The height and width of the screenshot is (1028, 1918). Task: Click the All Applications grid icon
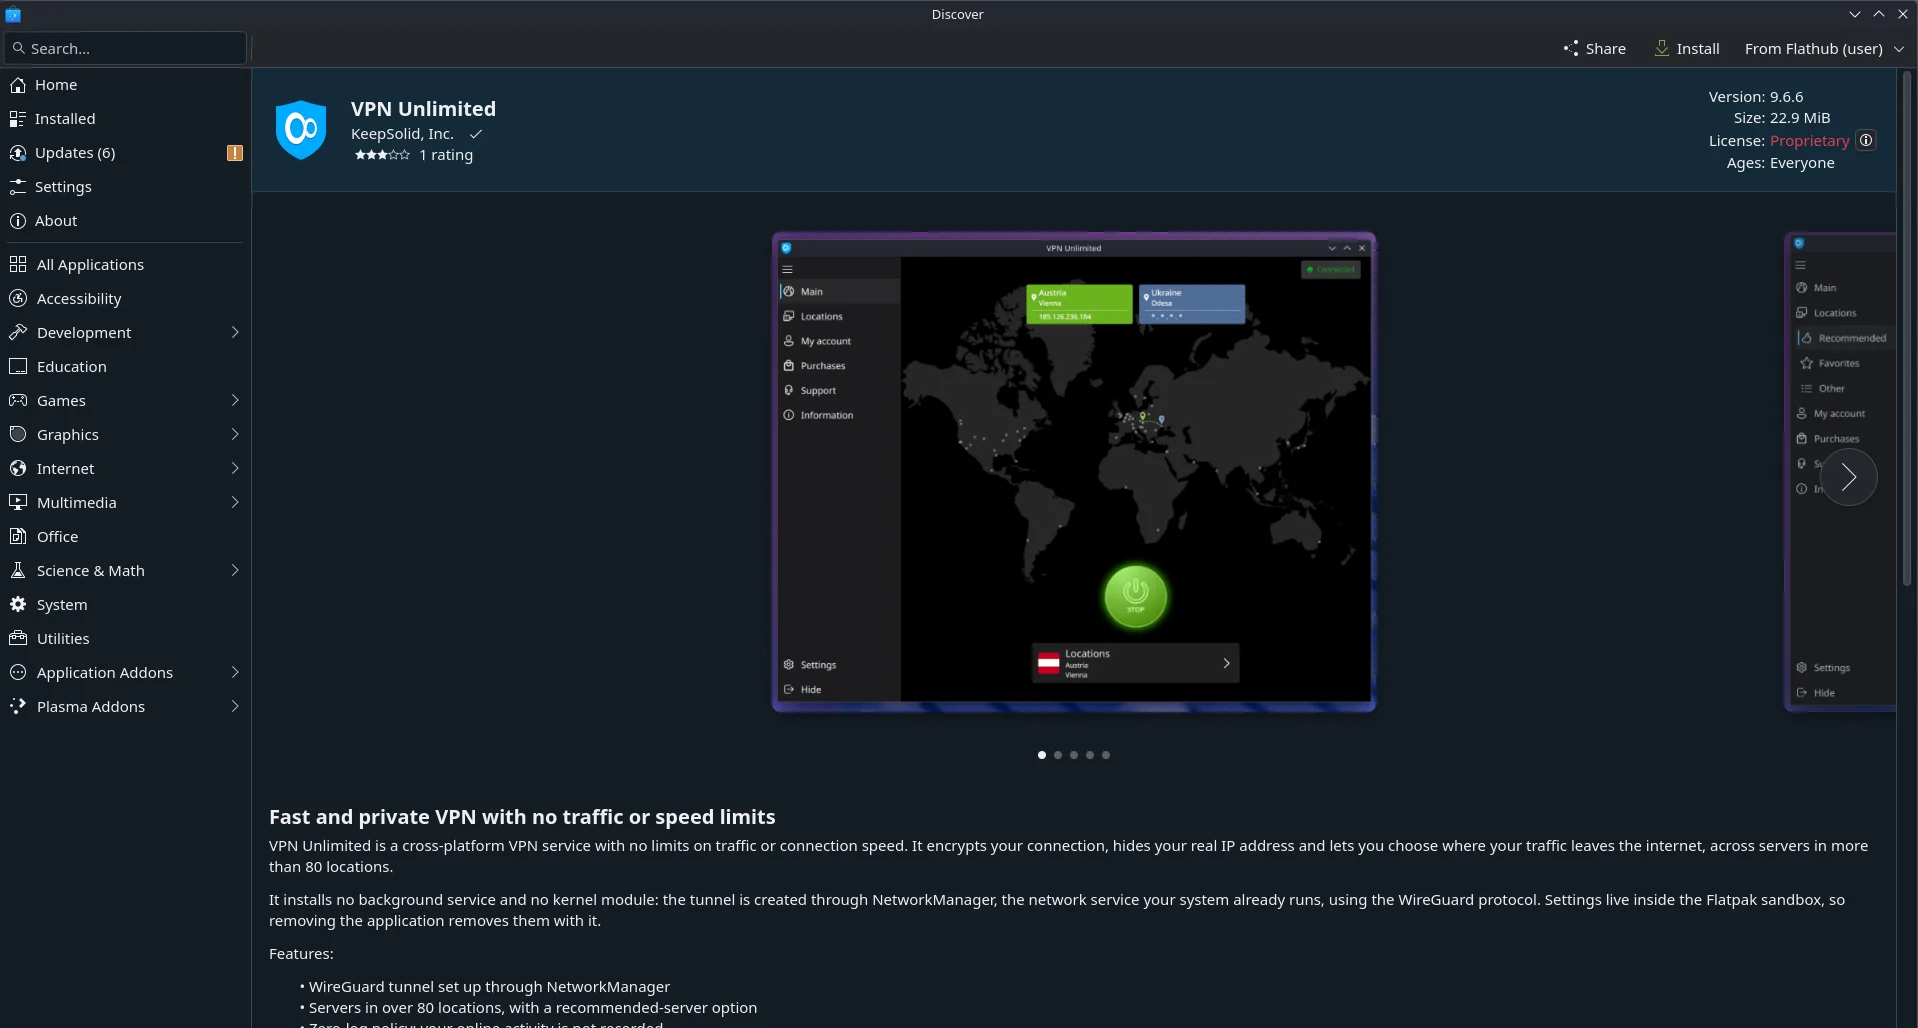tap(18, 264)
